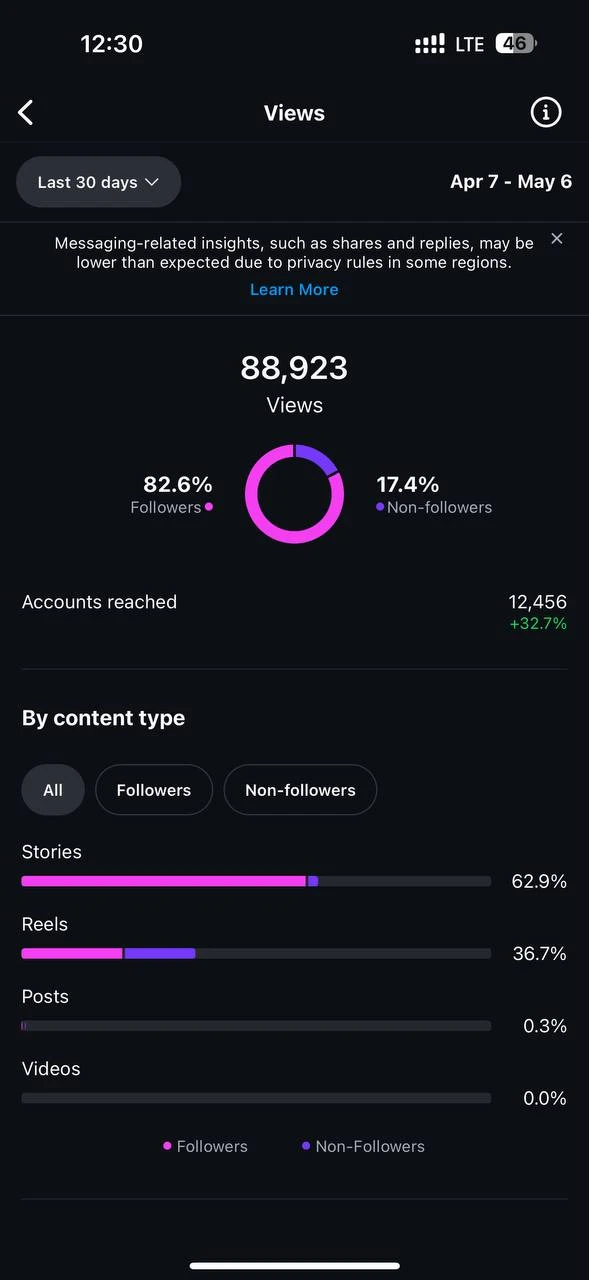Select the All filter chip
Screen dimensions: 589x1280
[x=53, y=790]
